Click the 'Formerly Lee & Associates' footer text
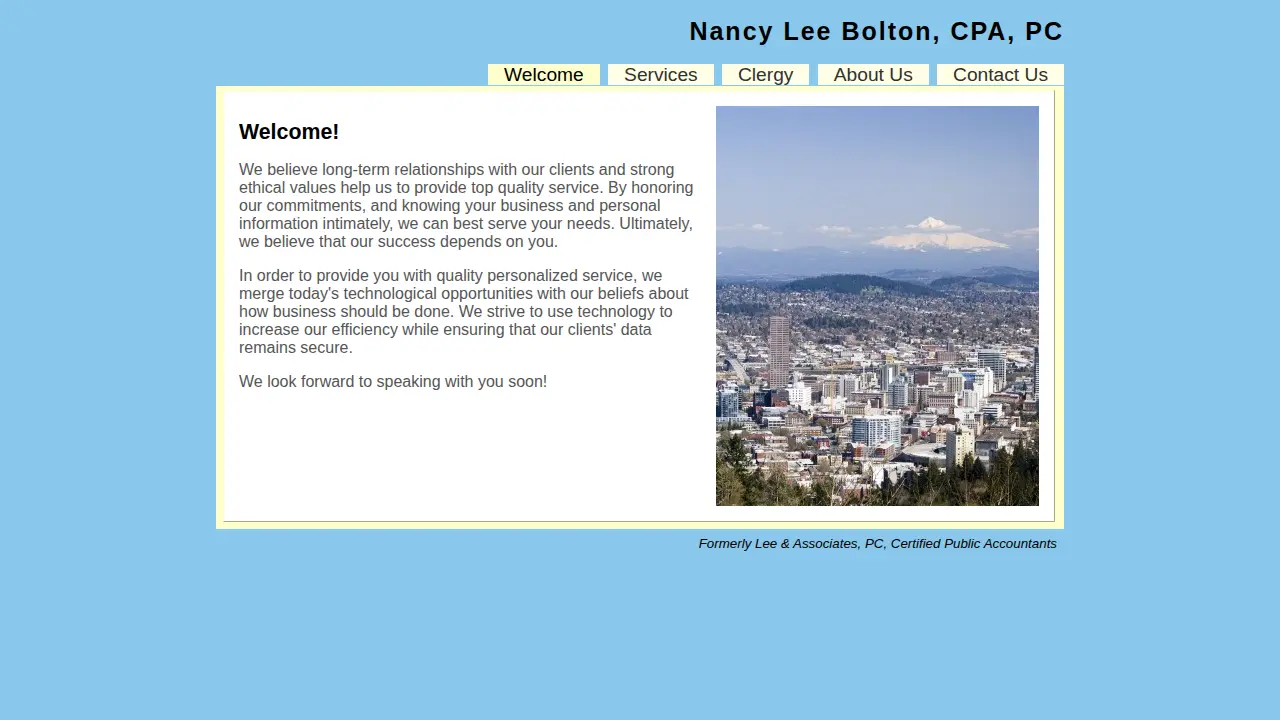Screen dimensions: 1280x720 [x=878, y=544]
